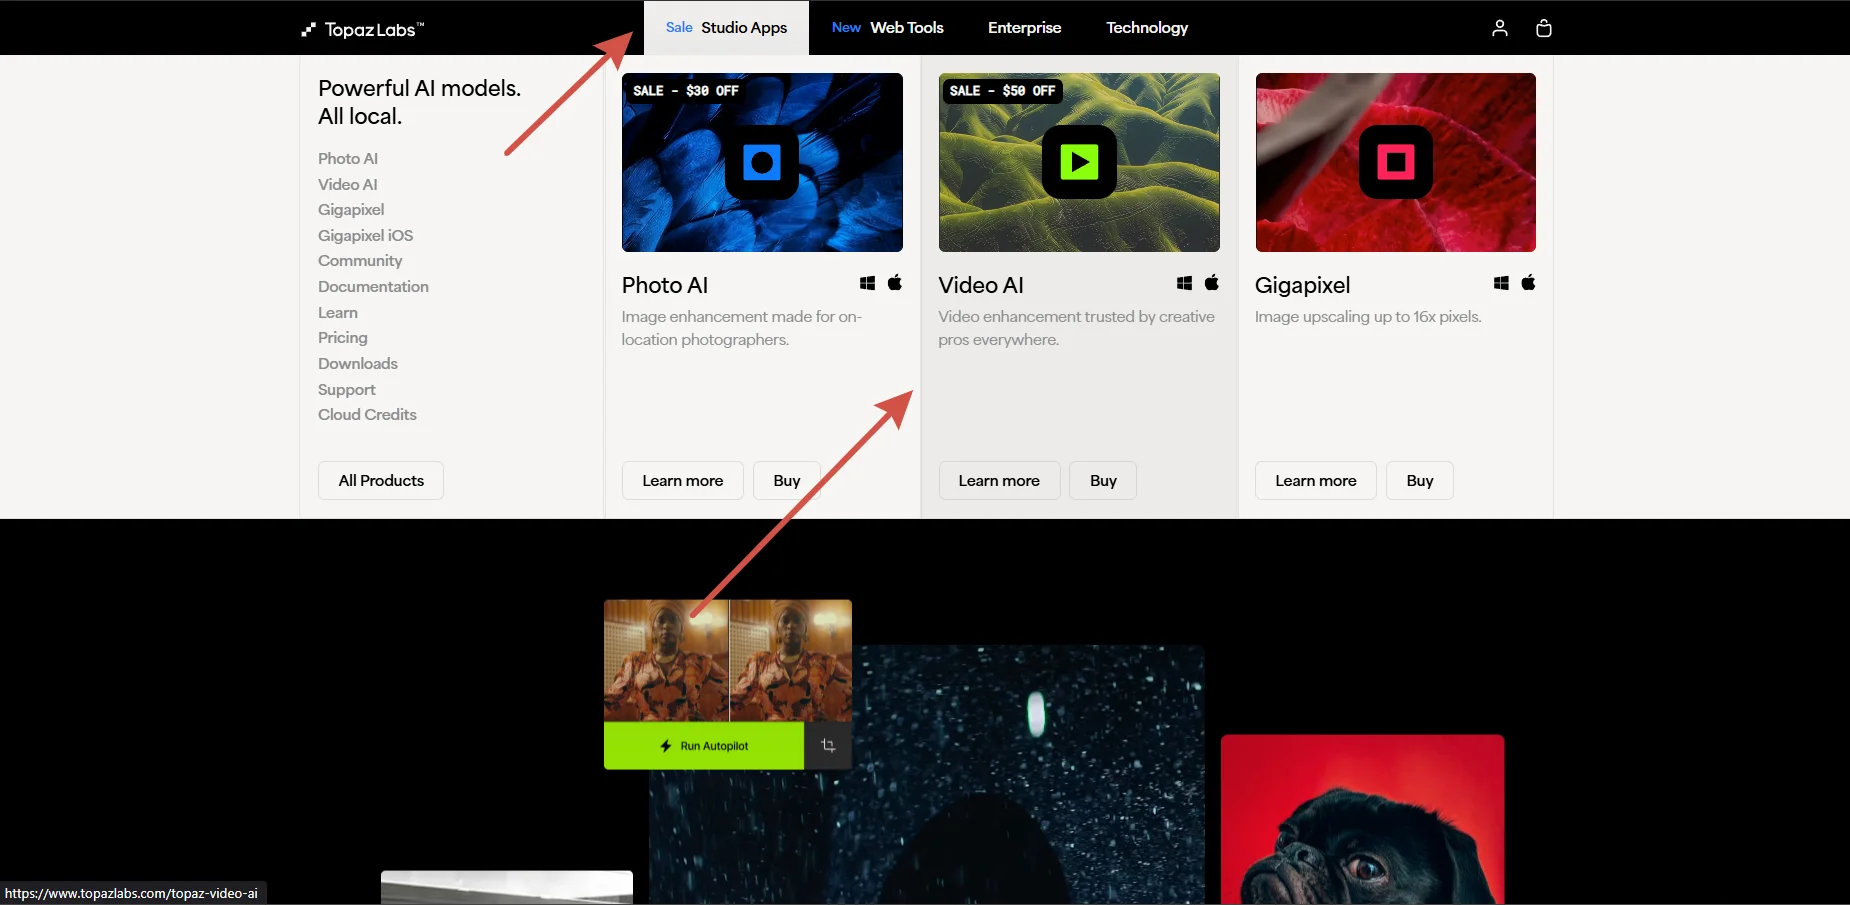The height and width of the screenshot is (905, 1850).
Task: Open the Documentation link
Action: click(x=373, y=287)
